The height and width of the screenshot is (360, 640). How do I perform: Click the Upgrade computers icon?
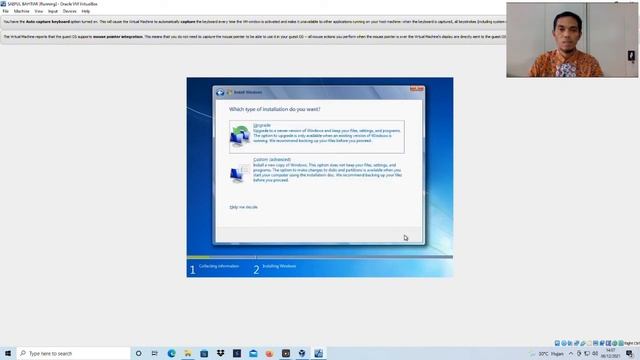coord(240,136)
